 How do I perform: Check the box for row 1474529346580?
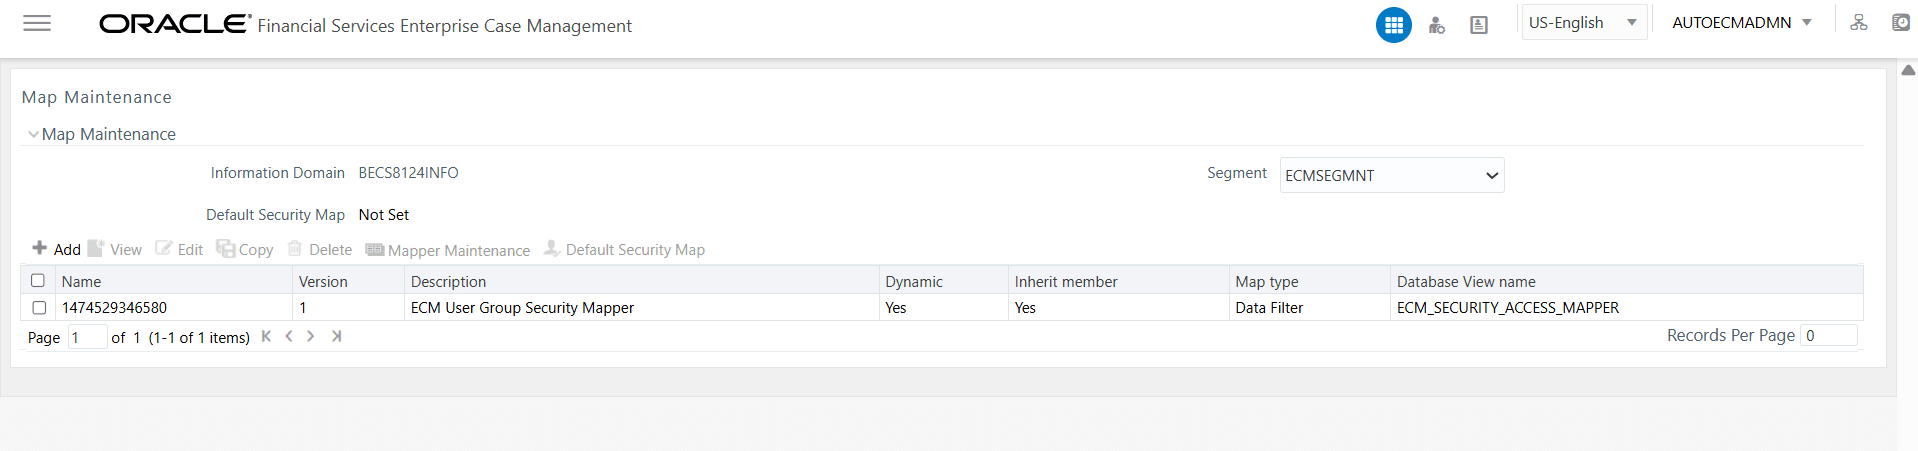pos(39,307)
